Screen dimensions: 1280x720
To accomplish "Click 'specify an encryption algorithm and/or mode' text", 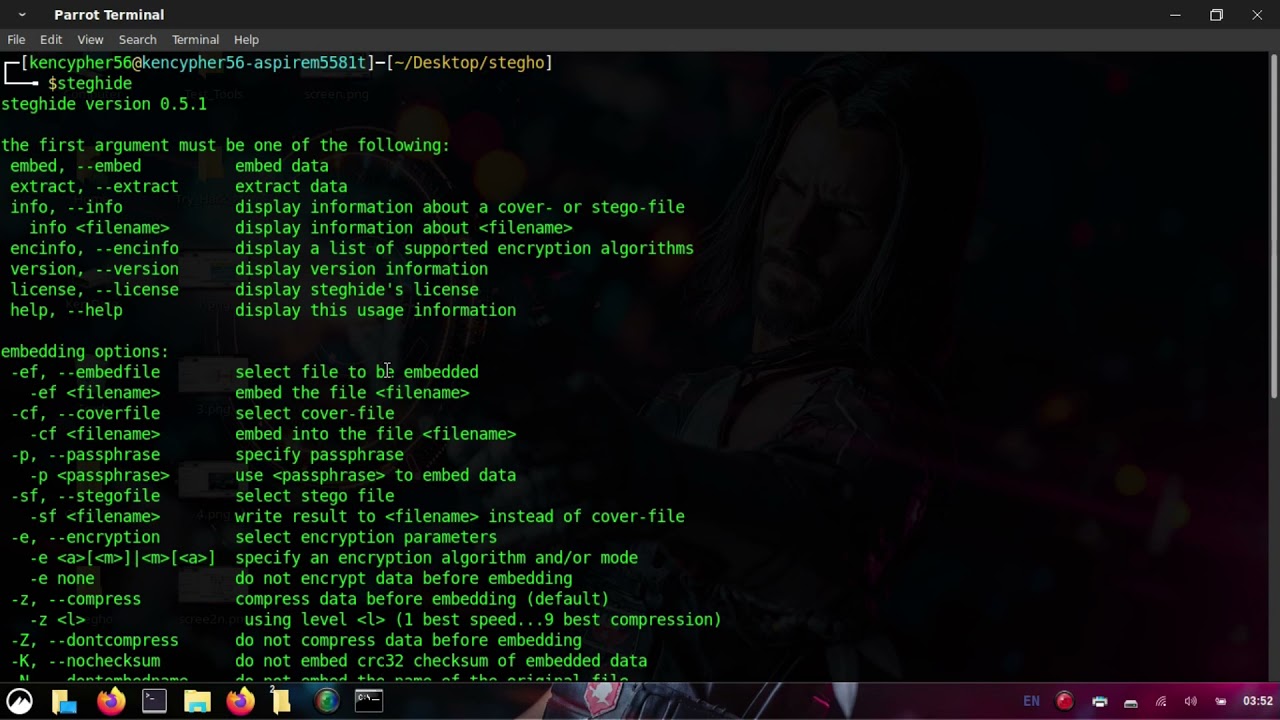I will coord(436,558).
